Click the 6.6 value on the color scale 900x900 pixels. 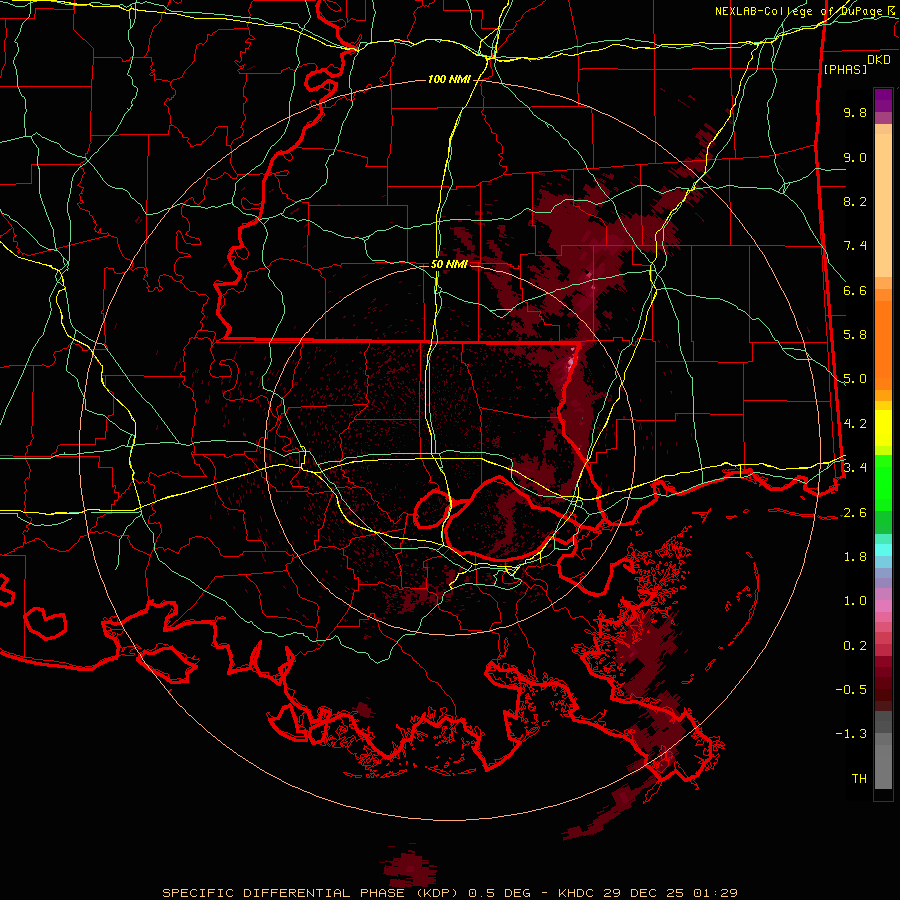[855, 290]
